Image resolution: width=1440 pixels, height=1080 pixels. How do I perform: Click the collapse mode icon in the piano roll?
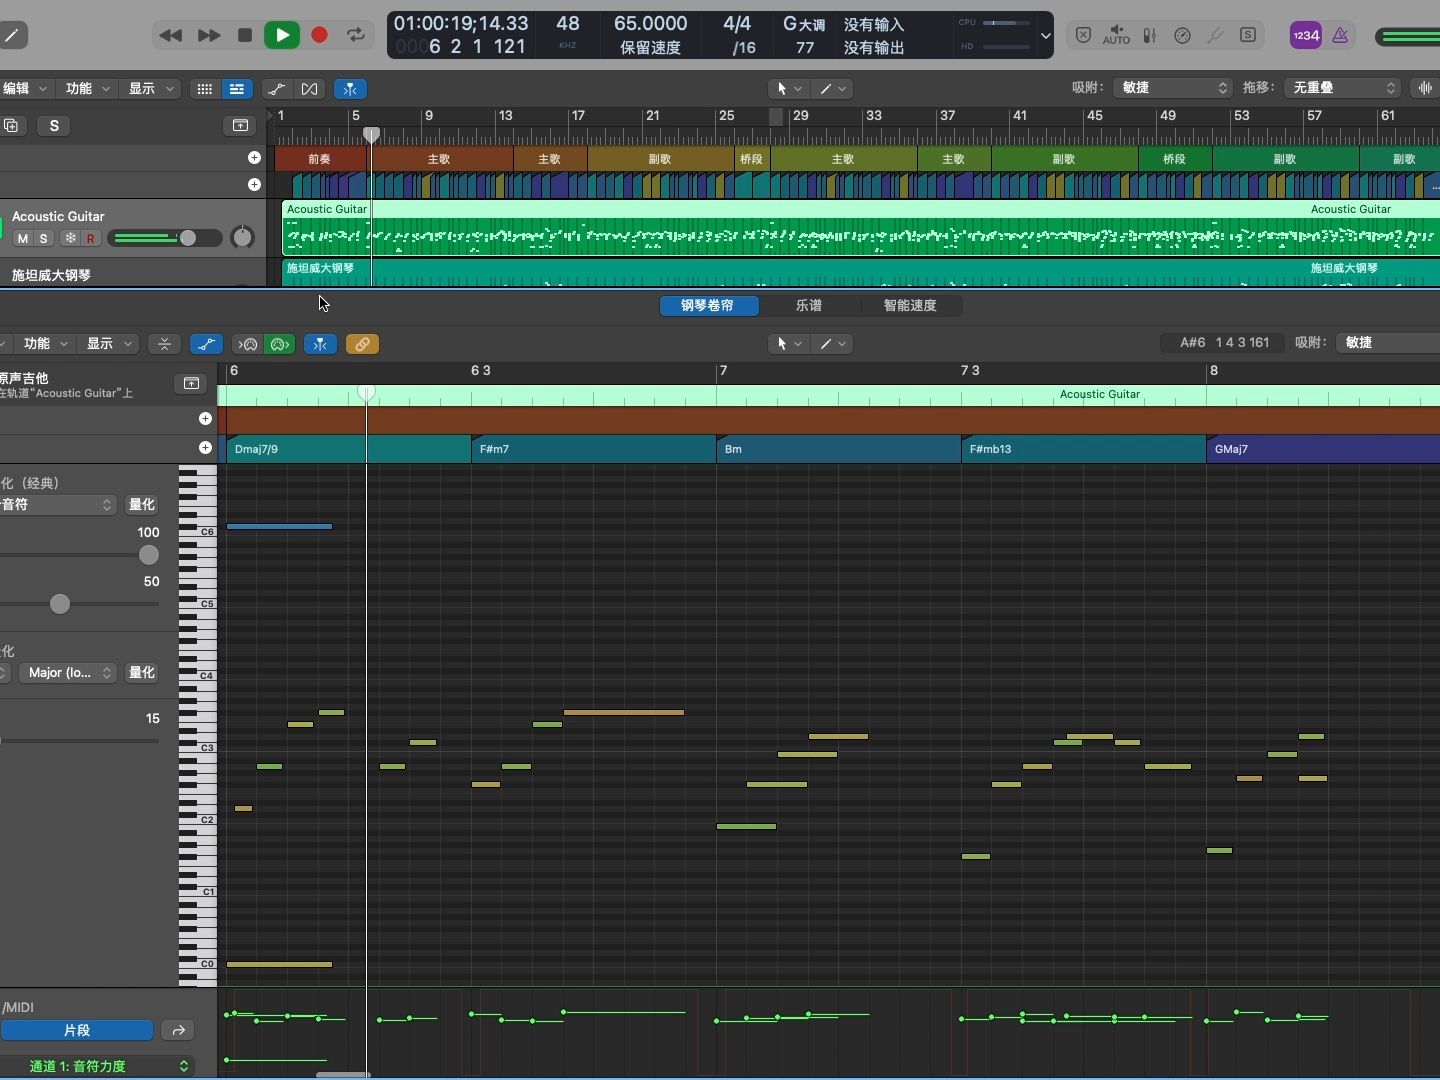tap(164, 344)
